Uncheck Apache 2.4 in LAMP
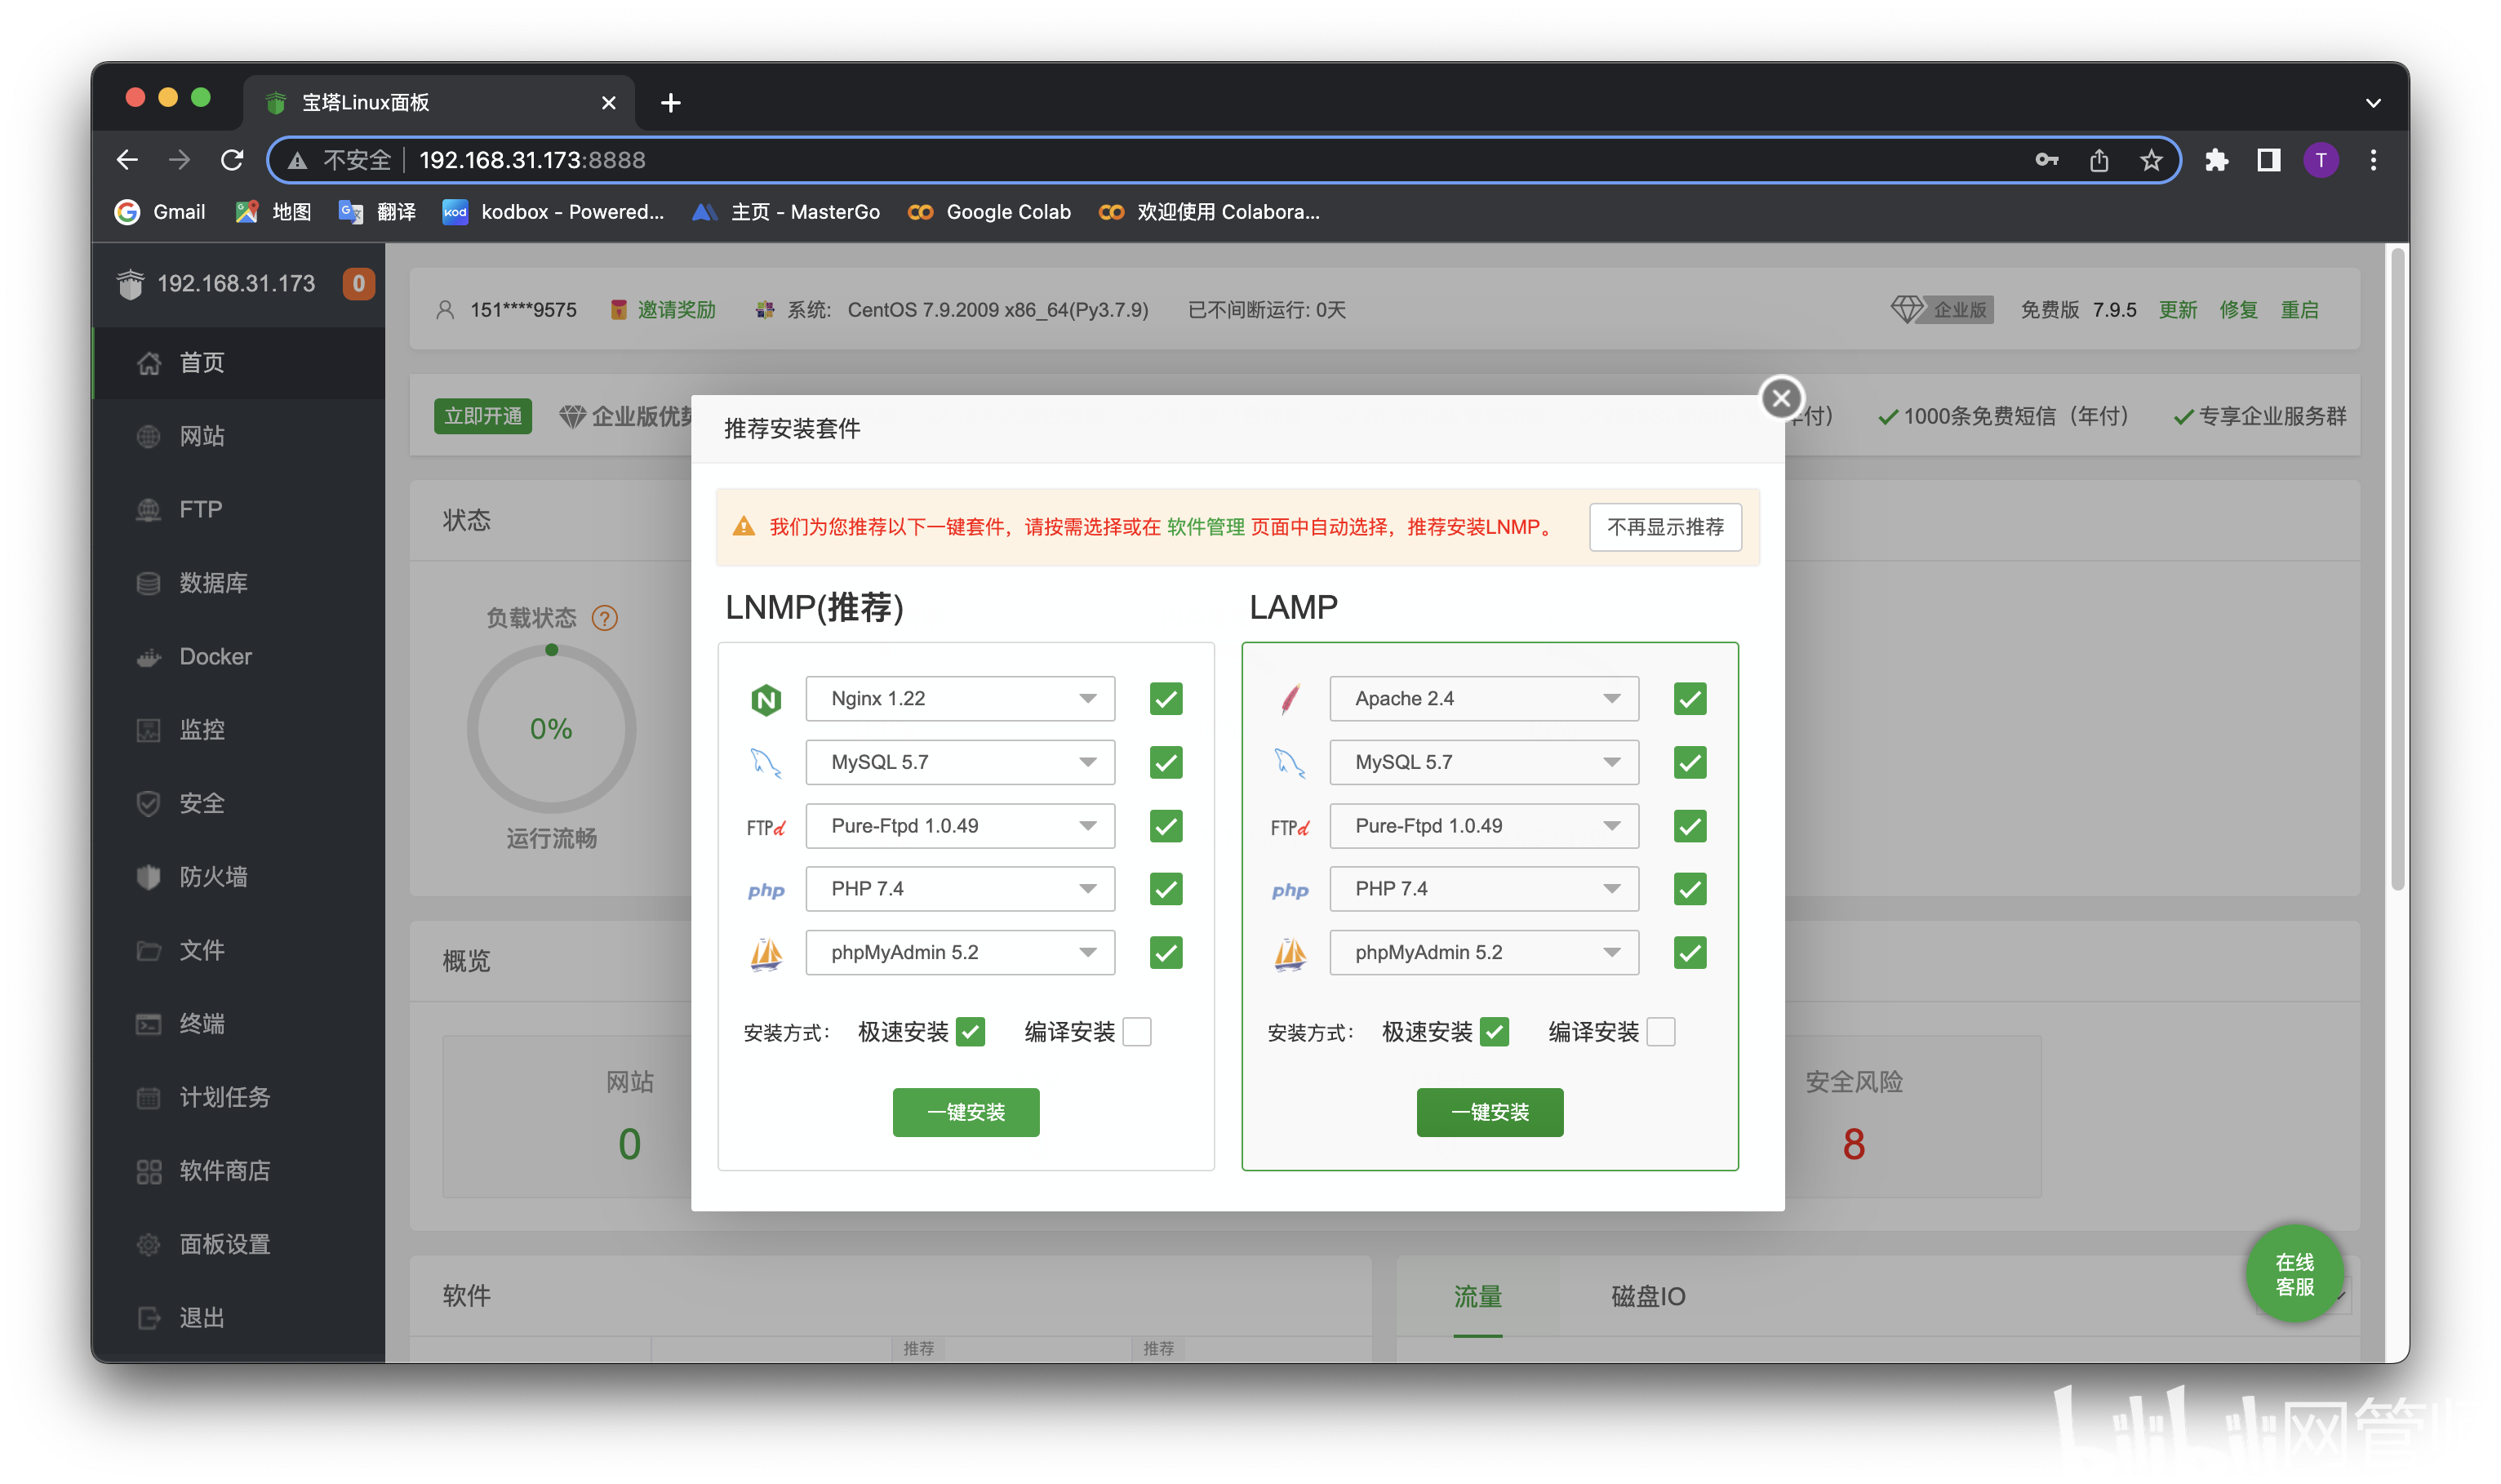 1690,699
